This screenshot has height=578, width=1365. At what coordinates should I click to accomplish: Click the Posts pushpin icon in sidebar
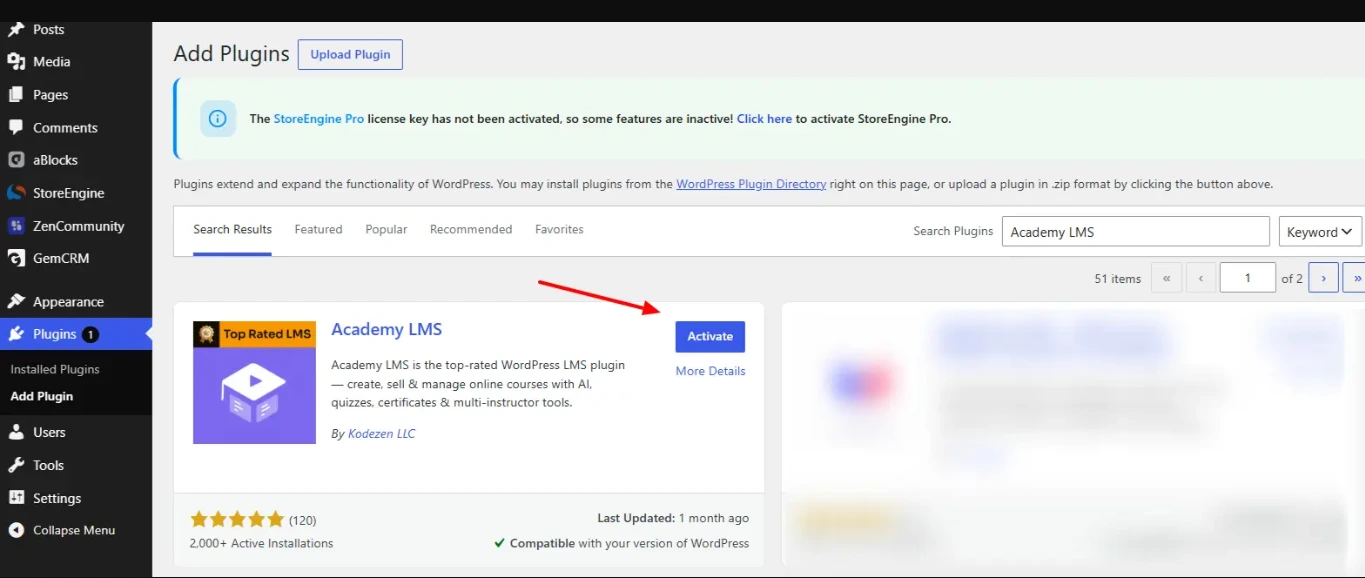16,30
